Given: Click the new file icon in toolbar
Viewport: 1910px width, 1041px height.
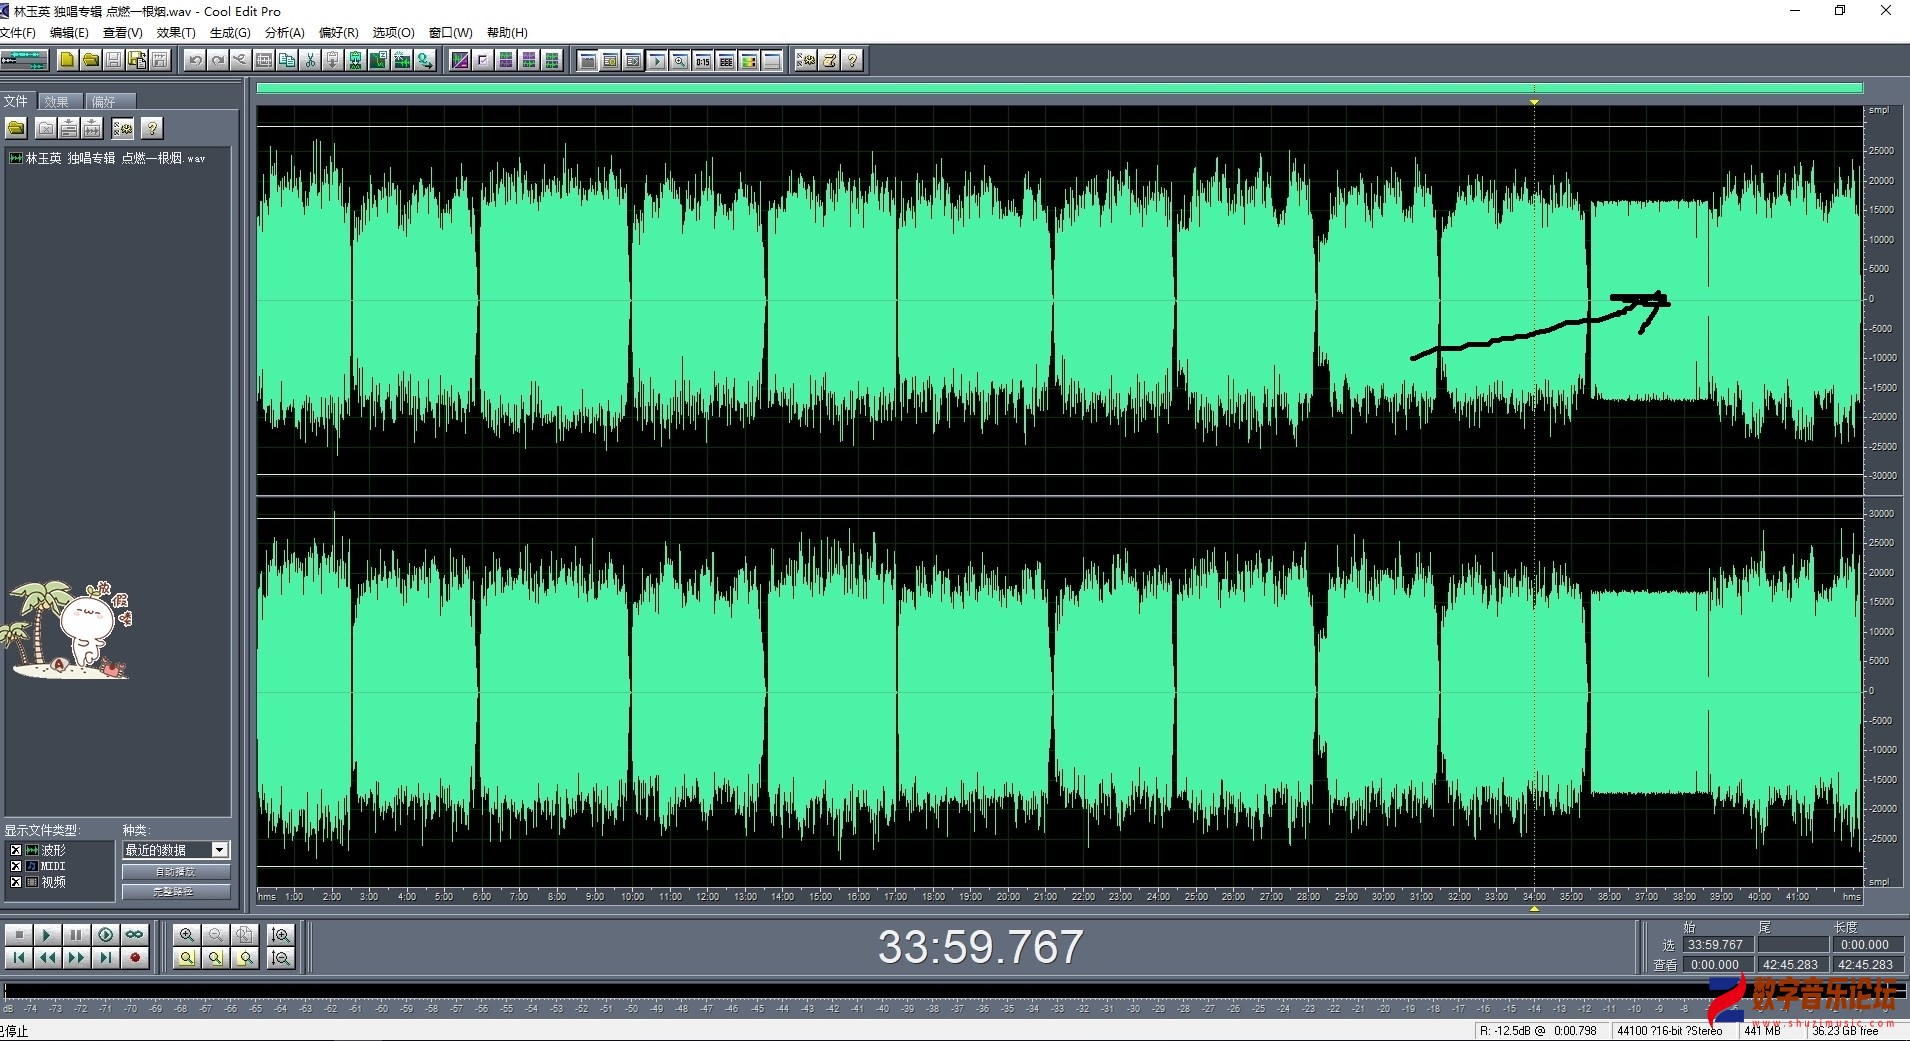Looking at the screenshot, I should [x=67, y=61].
